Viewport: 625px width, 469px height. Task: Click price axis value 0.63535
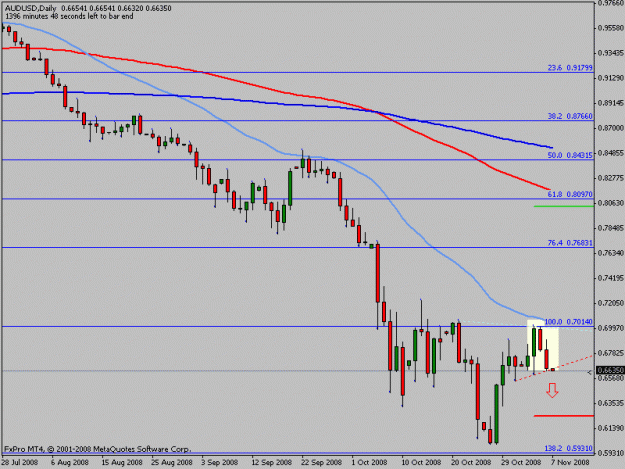click(x=610, y=403)
